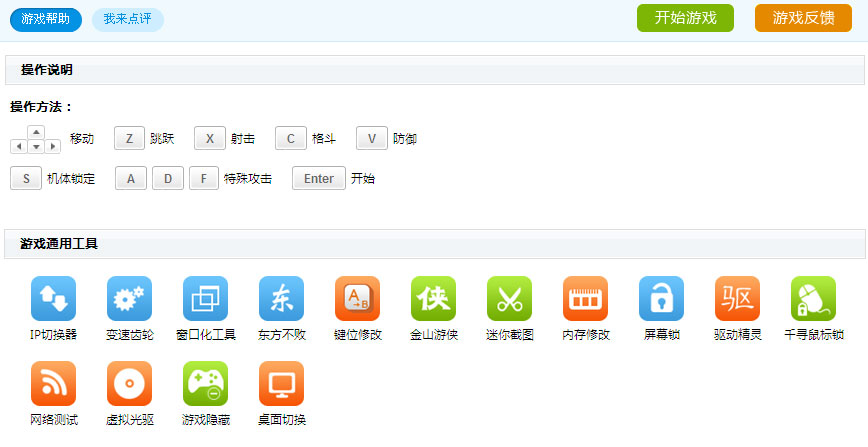
Task: Click the 屏幕锁 padlock icon
Action: (661, 299)
